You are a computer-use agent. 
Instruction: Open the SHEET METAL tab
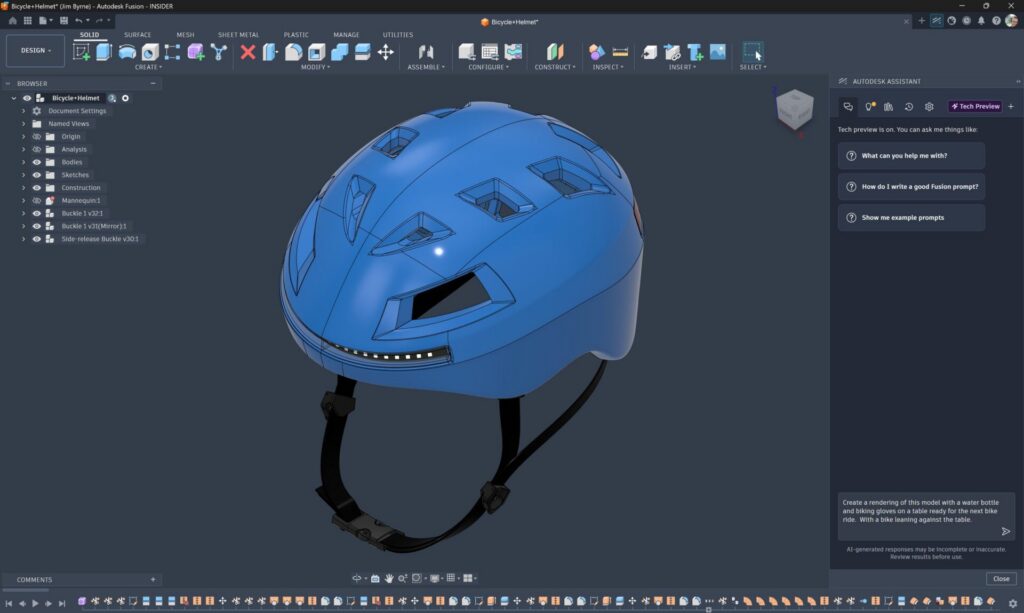pyautogui.click(x=238, y=35)
